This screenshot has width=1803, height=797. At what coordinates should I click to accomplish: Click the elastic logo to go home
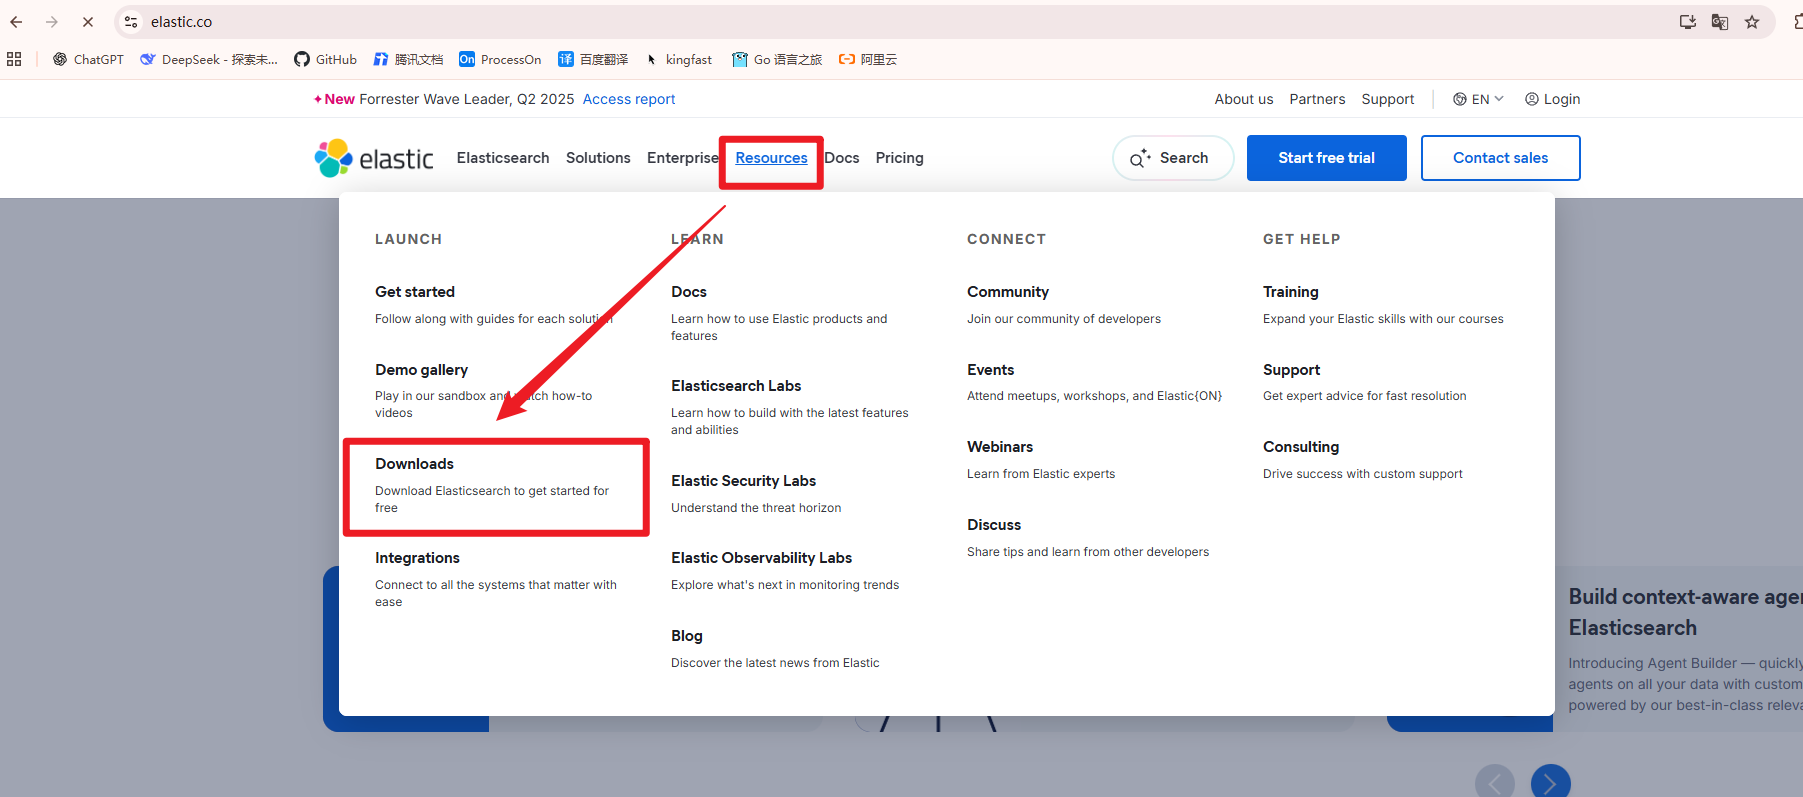click(x=374, y=158)
